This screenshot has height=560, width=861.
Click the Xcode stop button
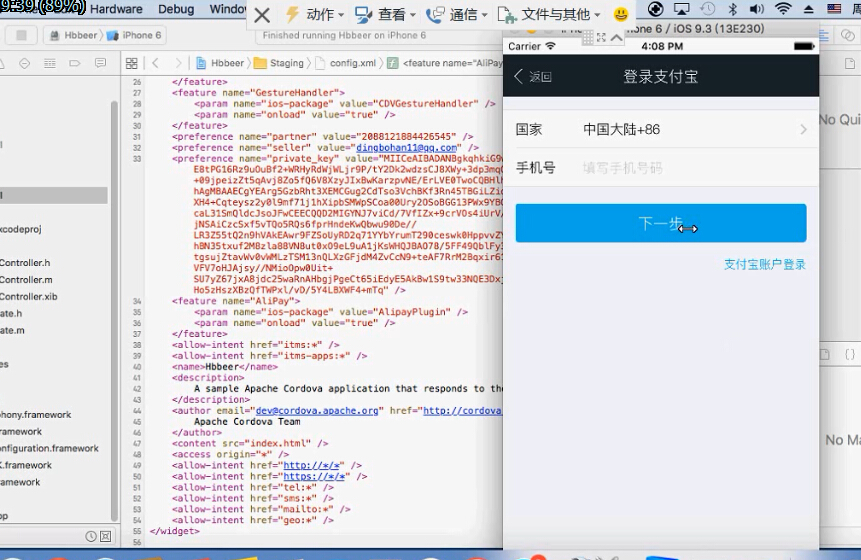point(21,35)
